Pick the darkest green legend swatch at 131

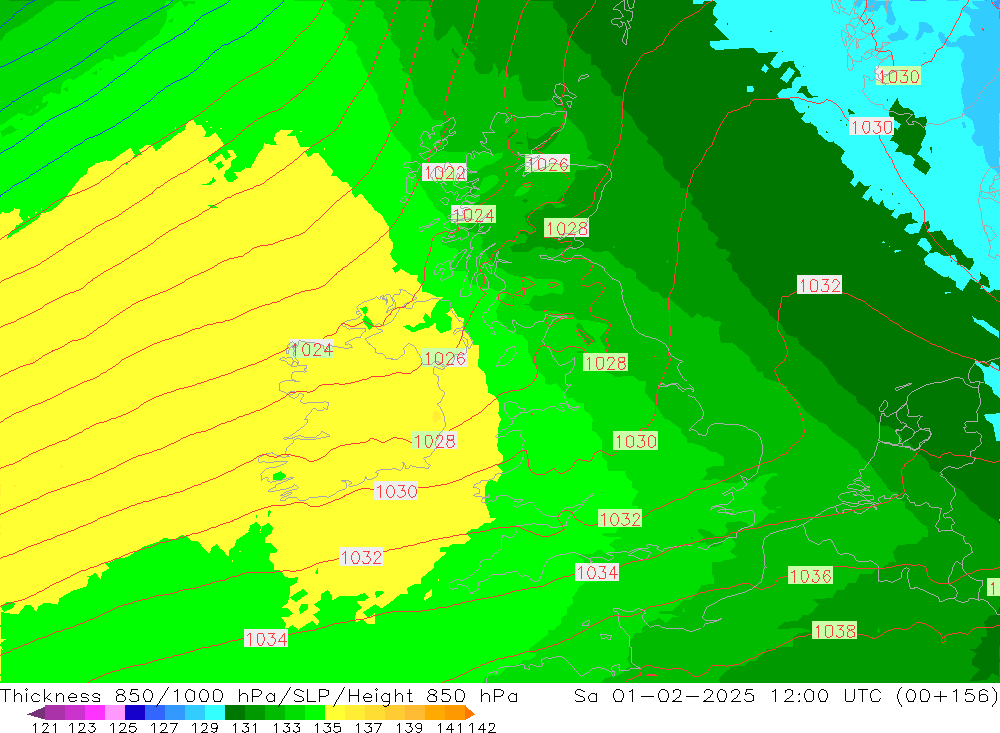pyautogui.click(x=235, y=713)
